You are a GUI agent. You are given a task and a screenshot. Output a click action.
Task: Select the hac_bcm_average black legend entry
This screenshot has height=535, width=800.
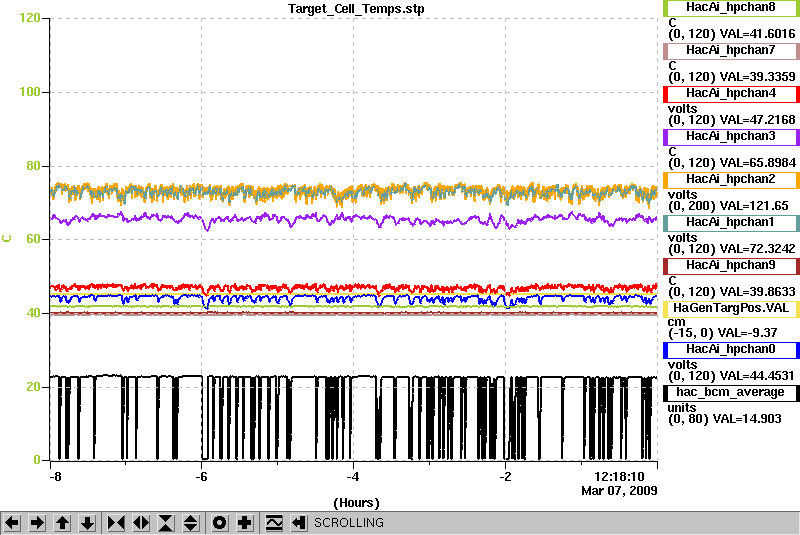731,393
